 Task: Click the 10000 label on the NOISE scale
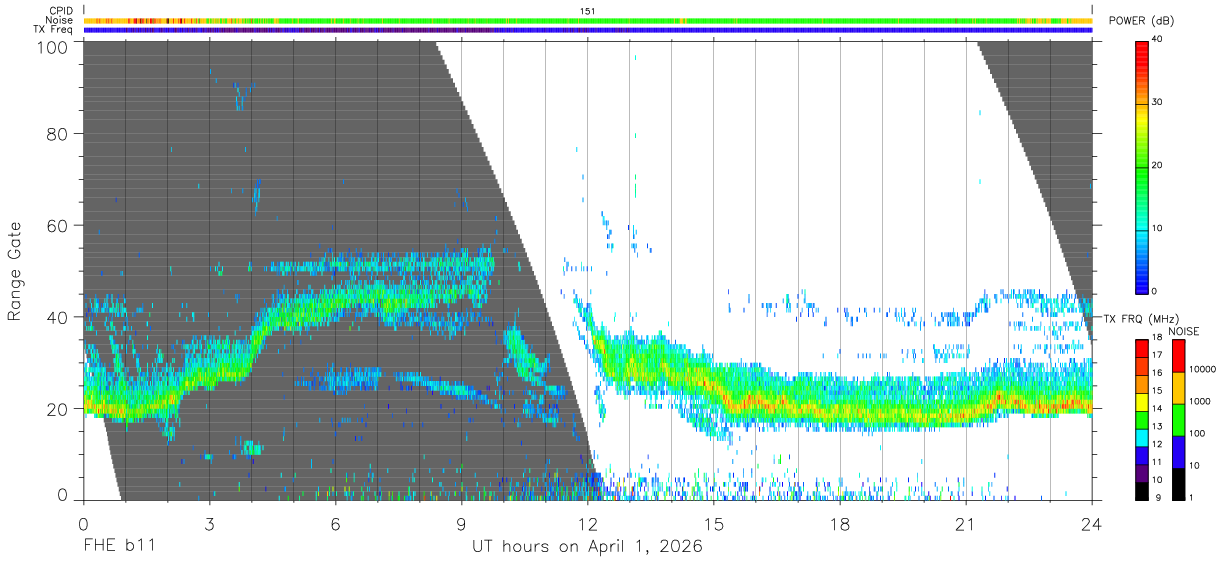(x=1203, y=370)
